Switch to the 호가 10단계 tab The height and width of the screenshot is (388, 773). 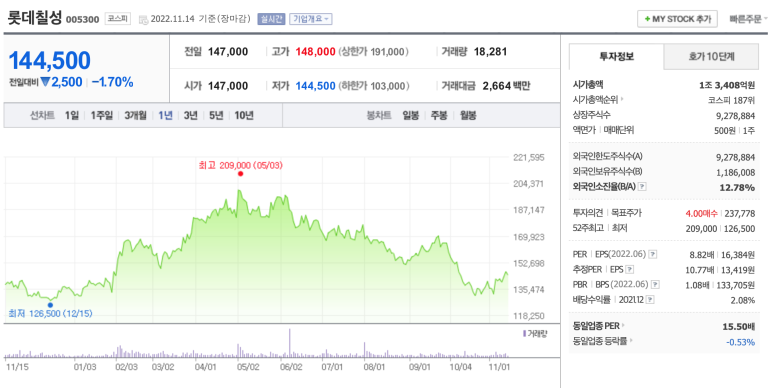point(711,57)
